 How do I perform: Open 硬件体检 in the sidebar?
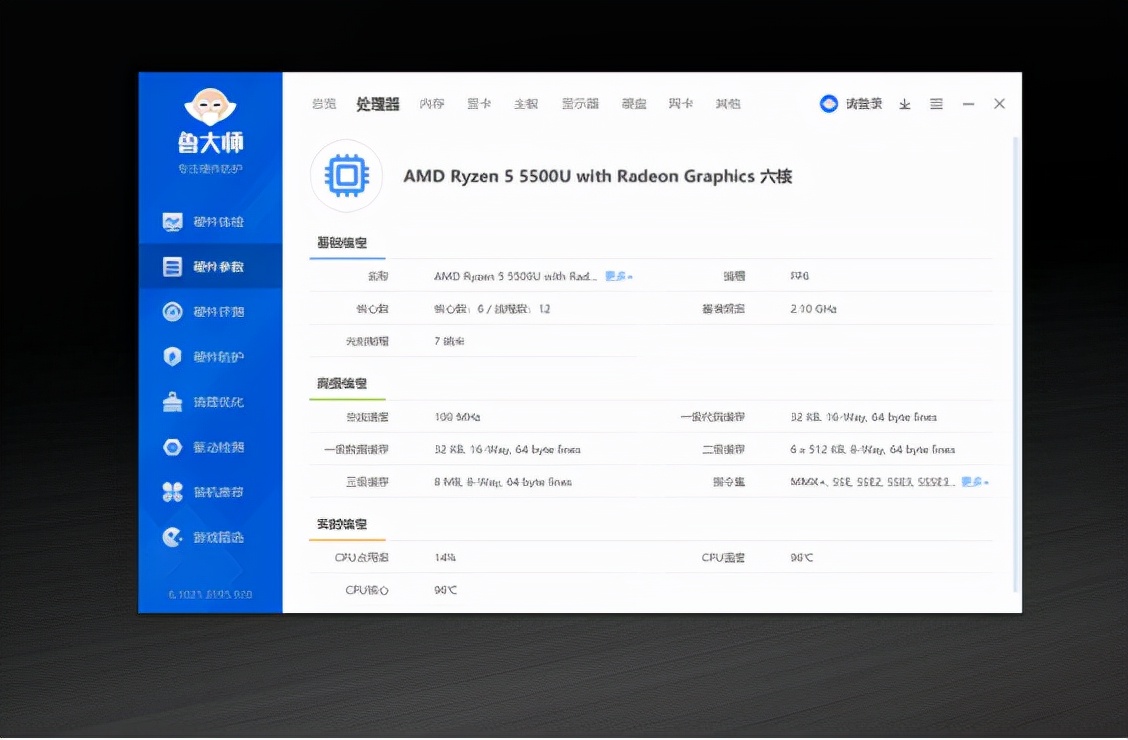coord(210,221)
